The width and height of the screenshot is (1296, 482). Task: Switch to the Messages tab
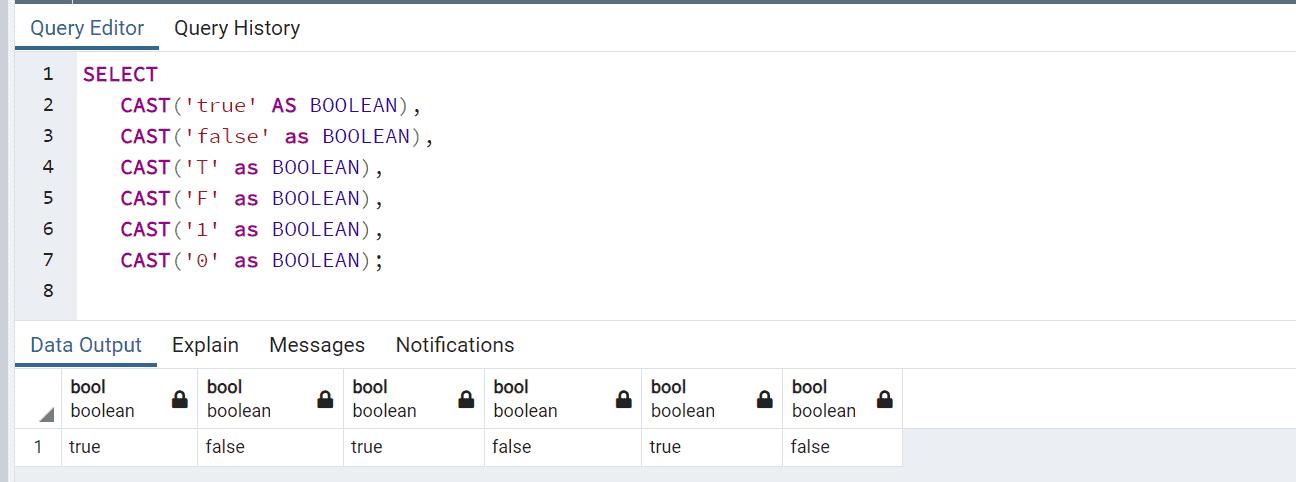point(317,345)
